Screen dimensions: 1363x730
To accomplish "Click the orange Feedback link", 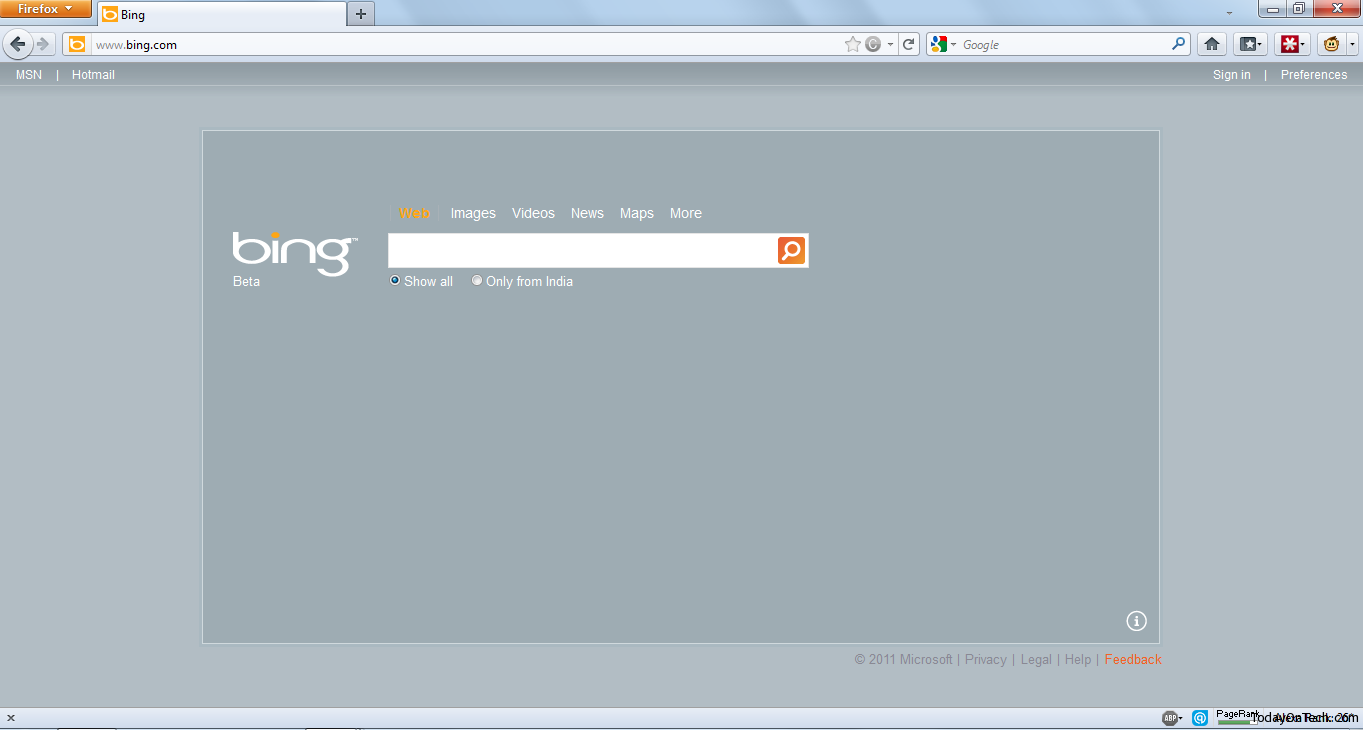I will click(1133, 660).
